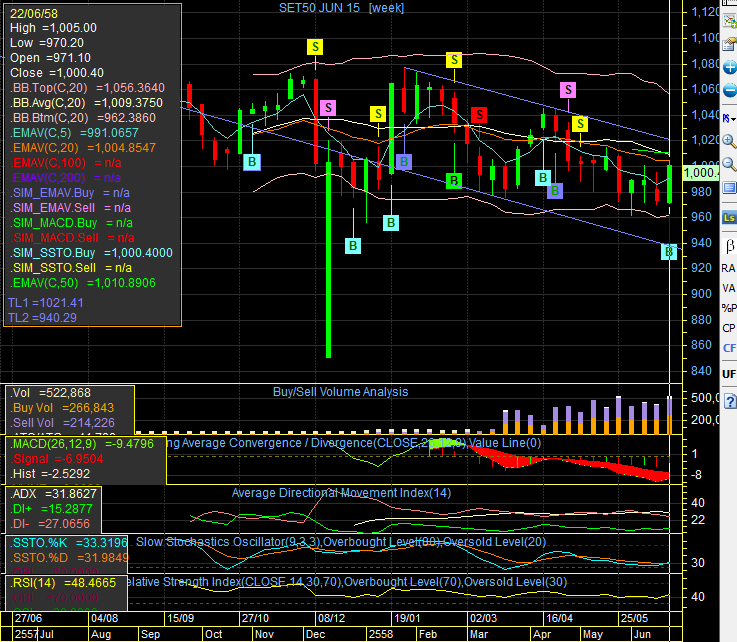Screen dimensions: 737x642
Task: Click the pink S sell marker near 08/12
Action: 328,108
